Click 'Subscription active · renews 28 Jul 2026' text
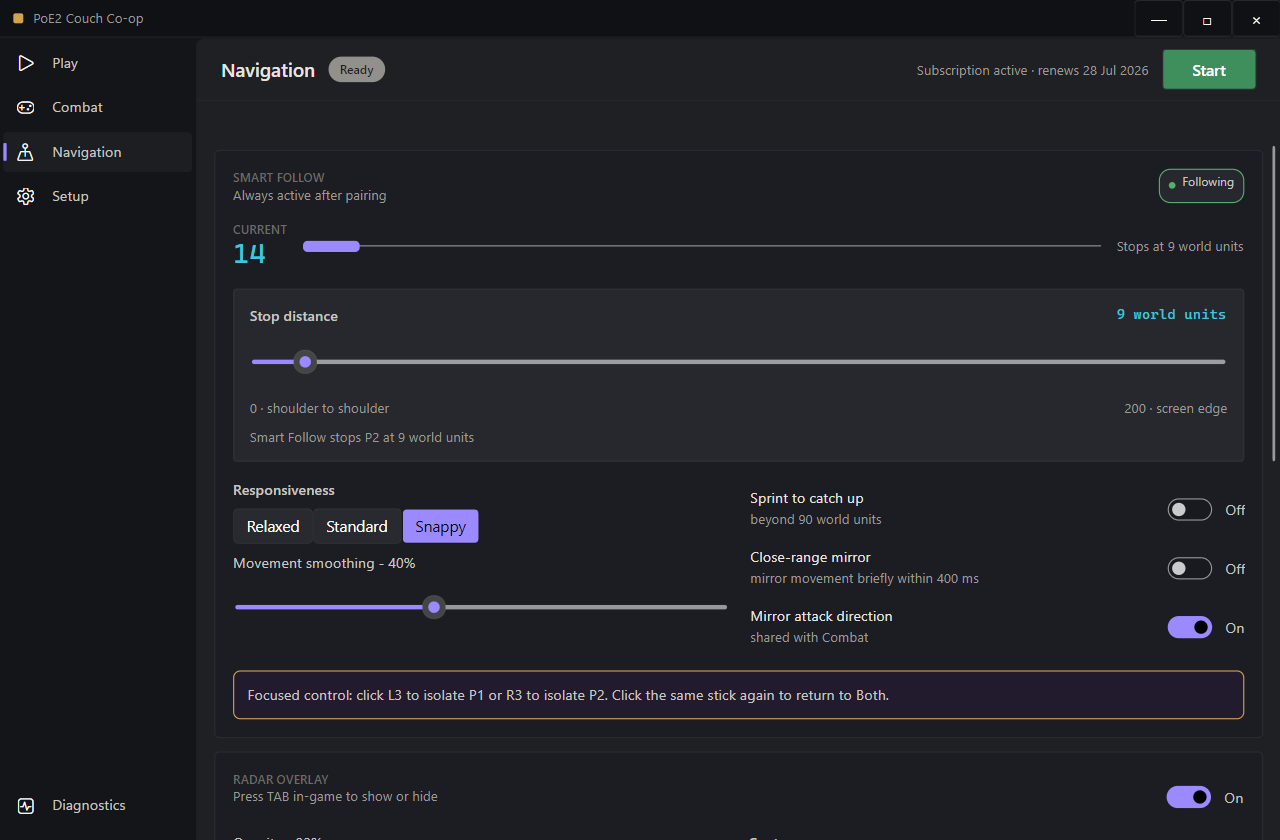Screen dimensions: 1280x840 pyautogui.click(x=1032, y=71)
